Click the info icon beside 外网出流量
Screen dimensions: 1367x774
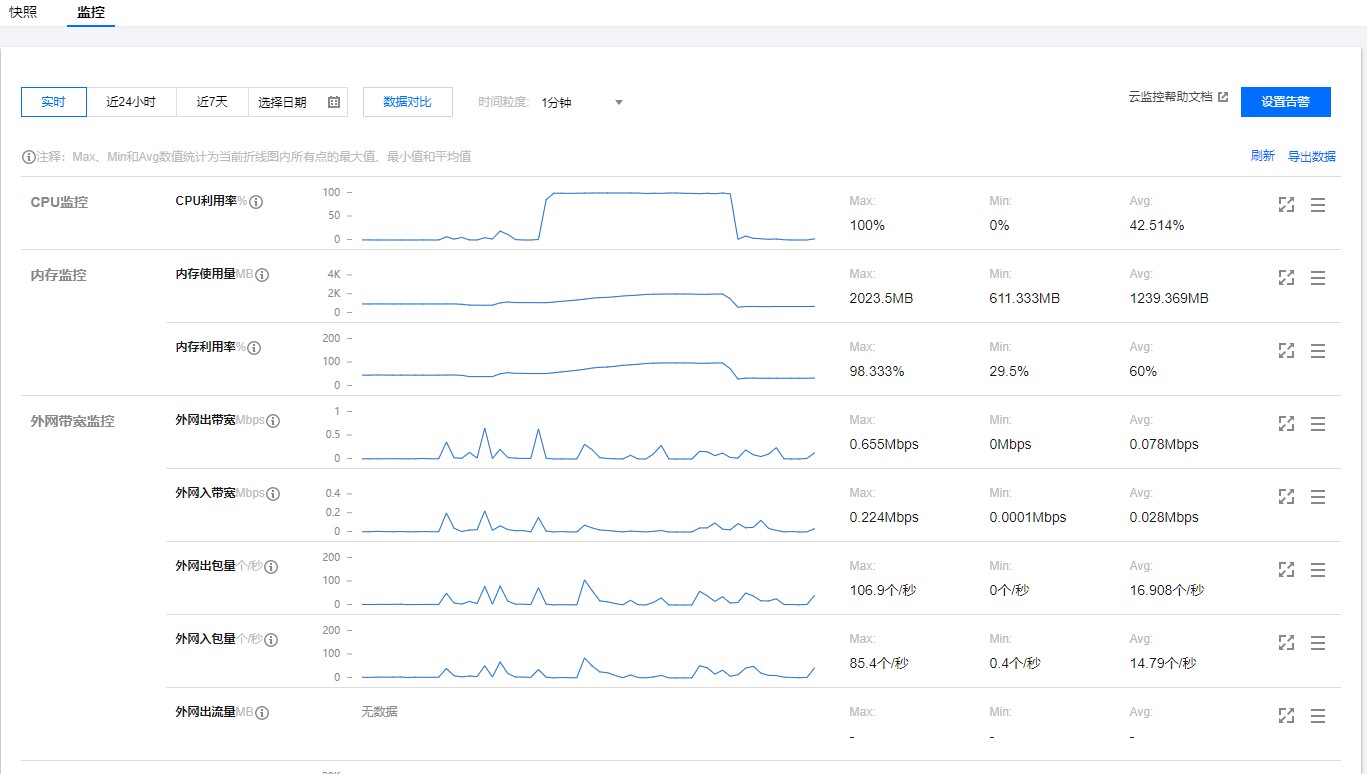tap(262, 713)
